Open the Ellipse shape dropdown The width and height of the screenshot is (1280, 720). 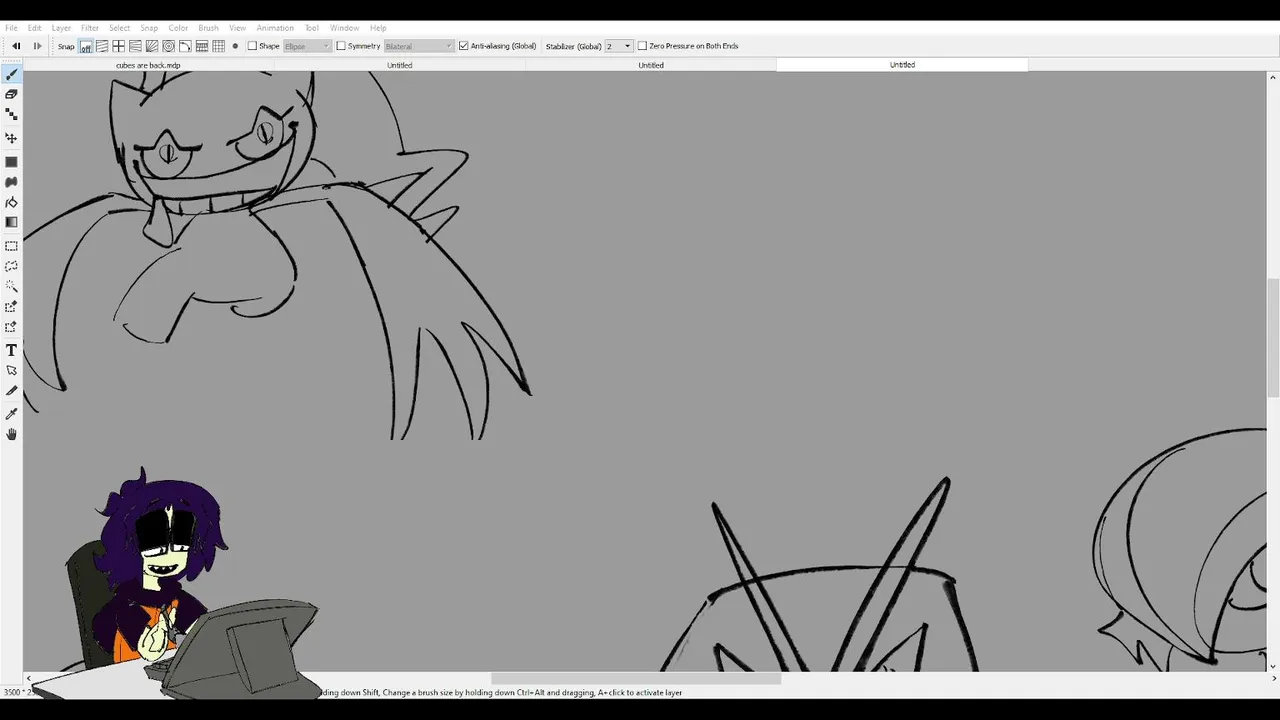click(307, 46)
